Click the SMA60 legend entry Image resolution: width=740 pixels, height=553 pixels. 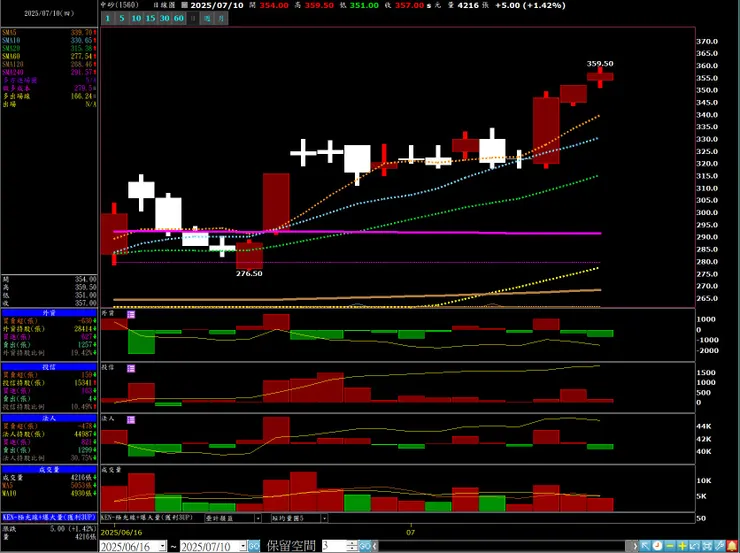pos(49,56)
